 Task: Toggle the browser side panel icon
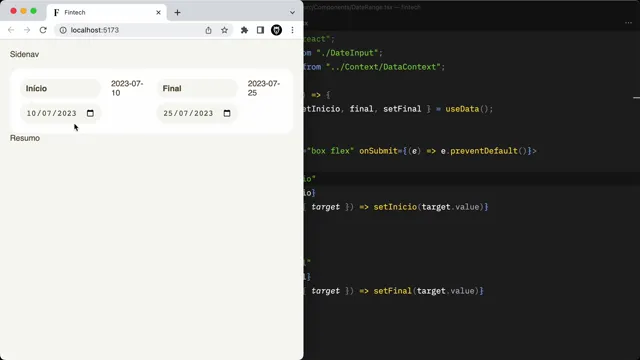(260, 30)
